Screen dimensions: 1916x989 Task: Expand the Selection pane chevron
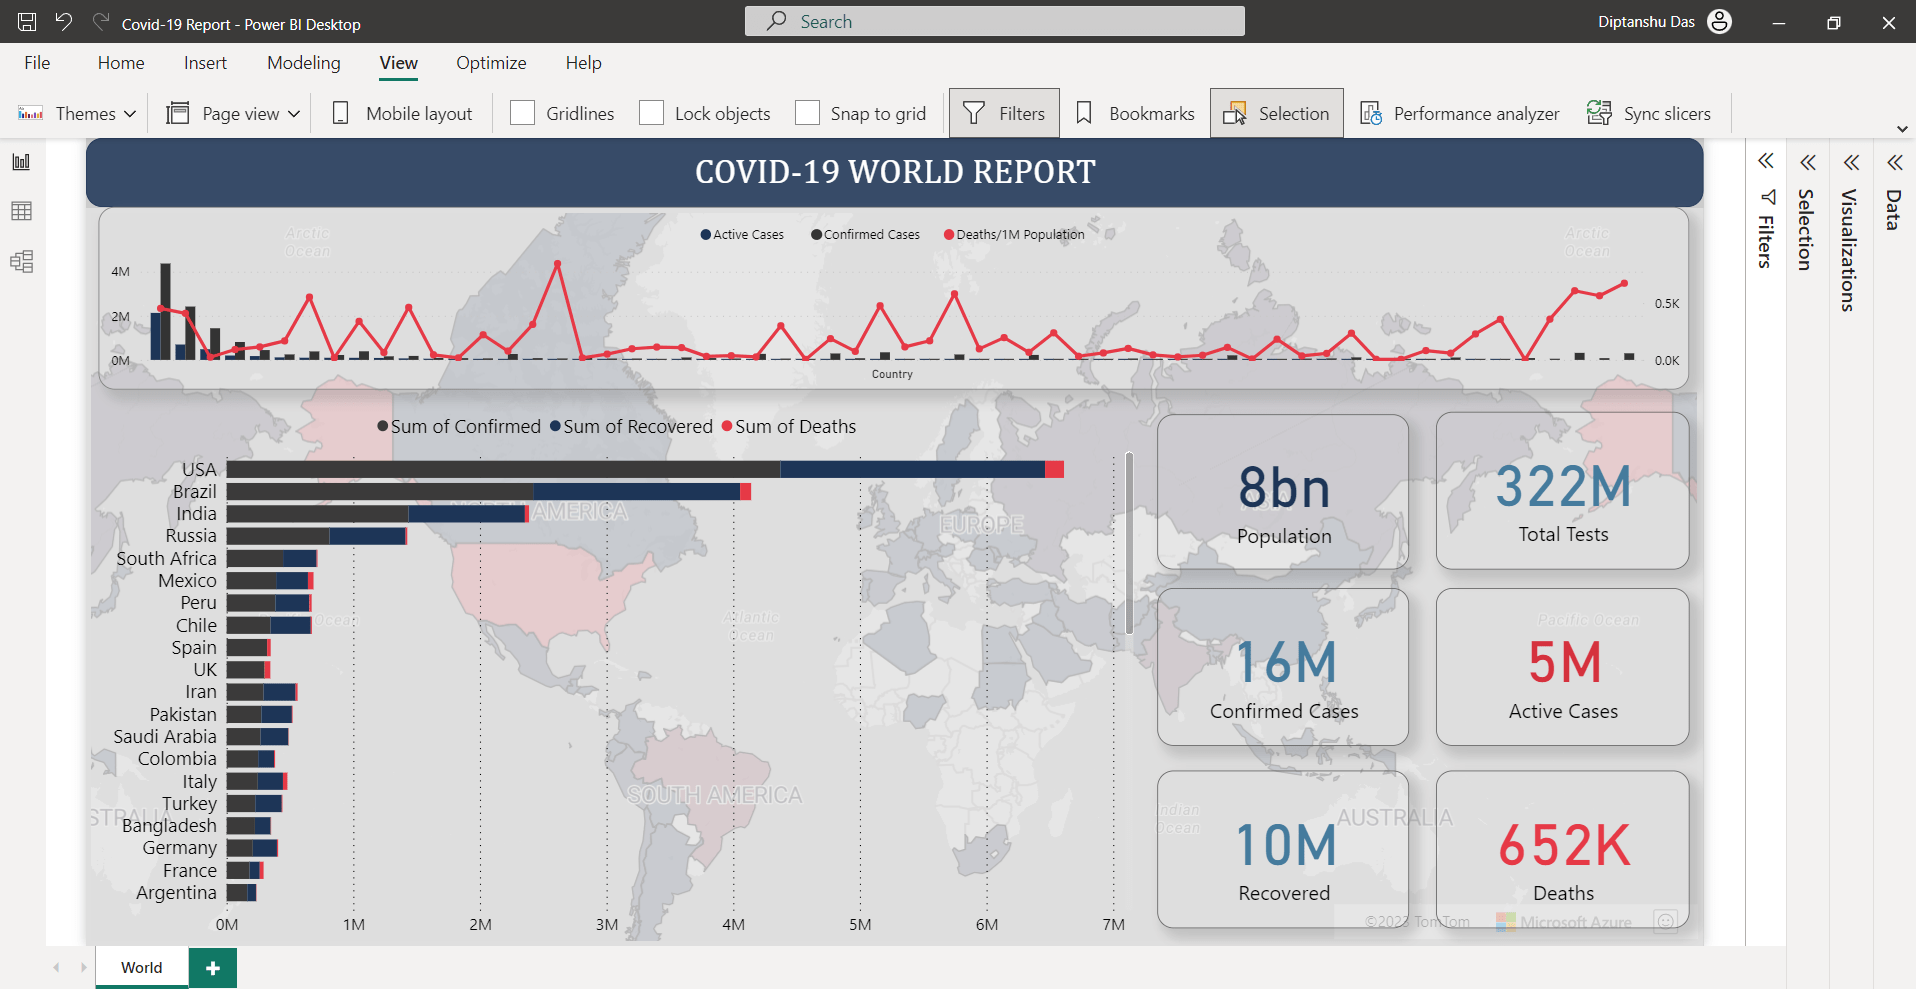click(1808, 162)
